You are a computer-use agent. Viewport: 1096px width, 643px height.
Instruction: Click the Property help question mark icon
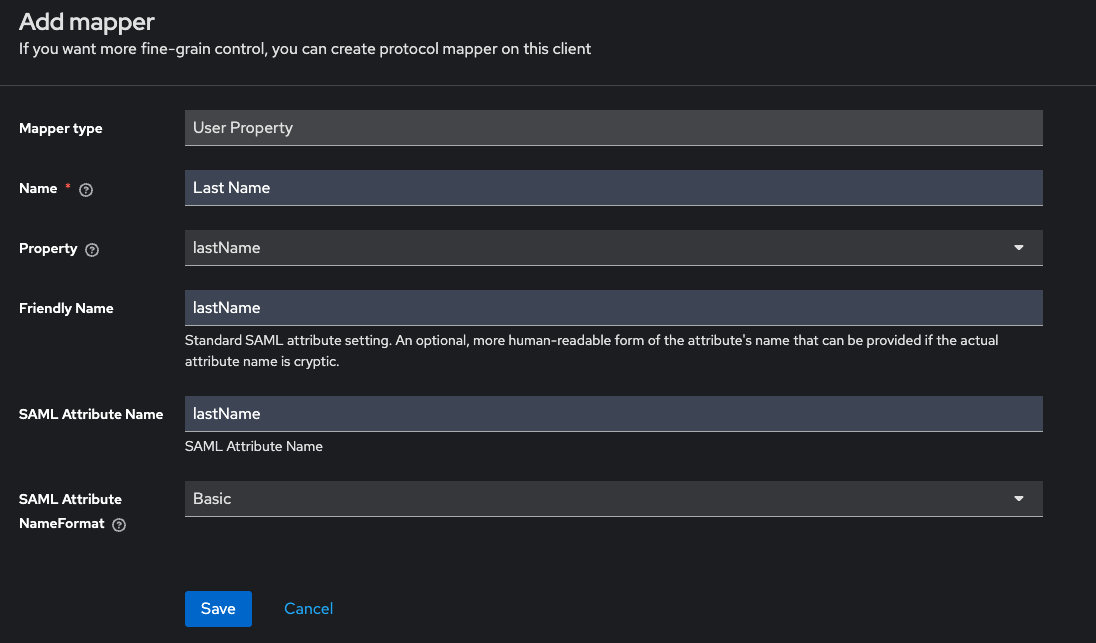pyautogui.click(x=92, y=249)
